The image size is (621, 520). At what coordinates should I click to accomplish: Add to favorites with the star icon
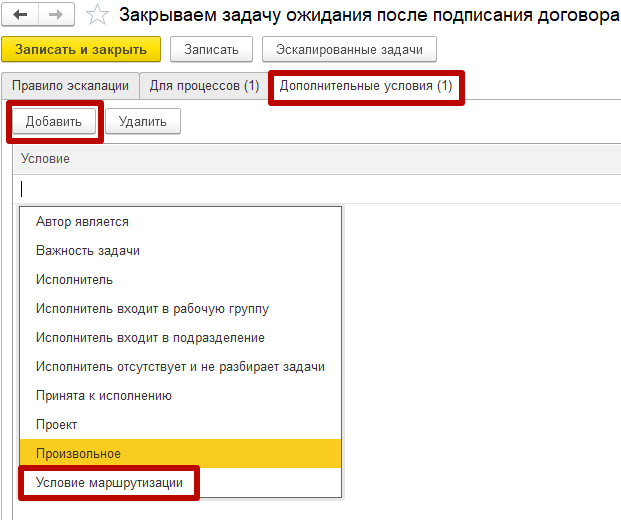tap(97, 15)
